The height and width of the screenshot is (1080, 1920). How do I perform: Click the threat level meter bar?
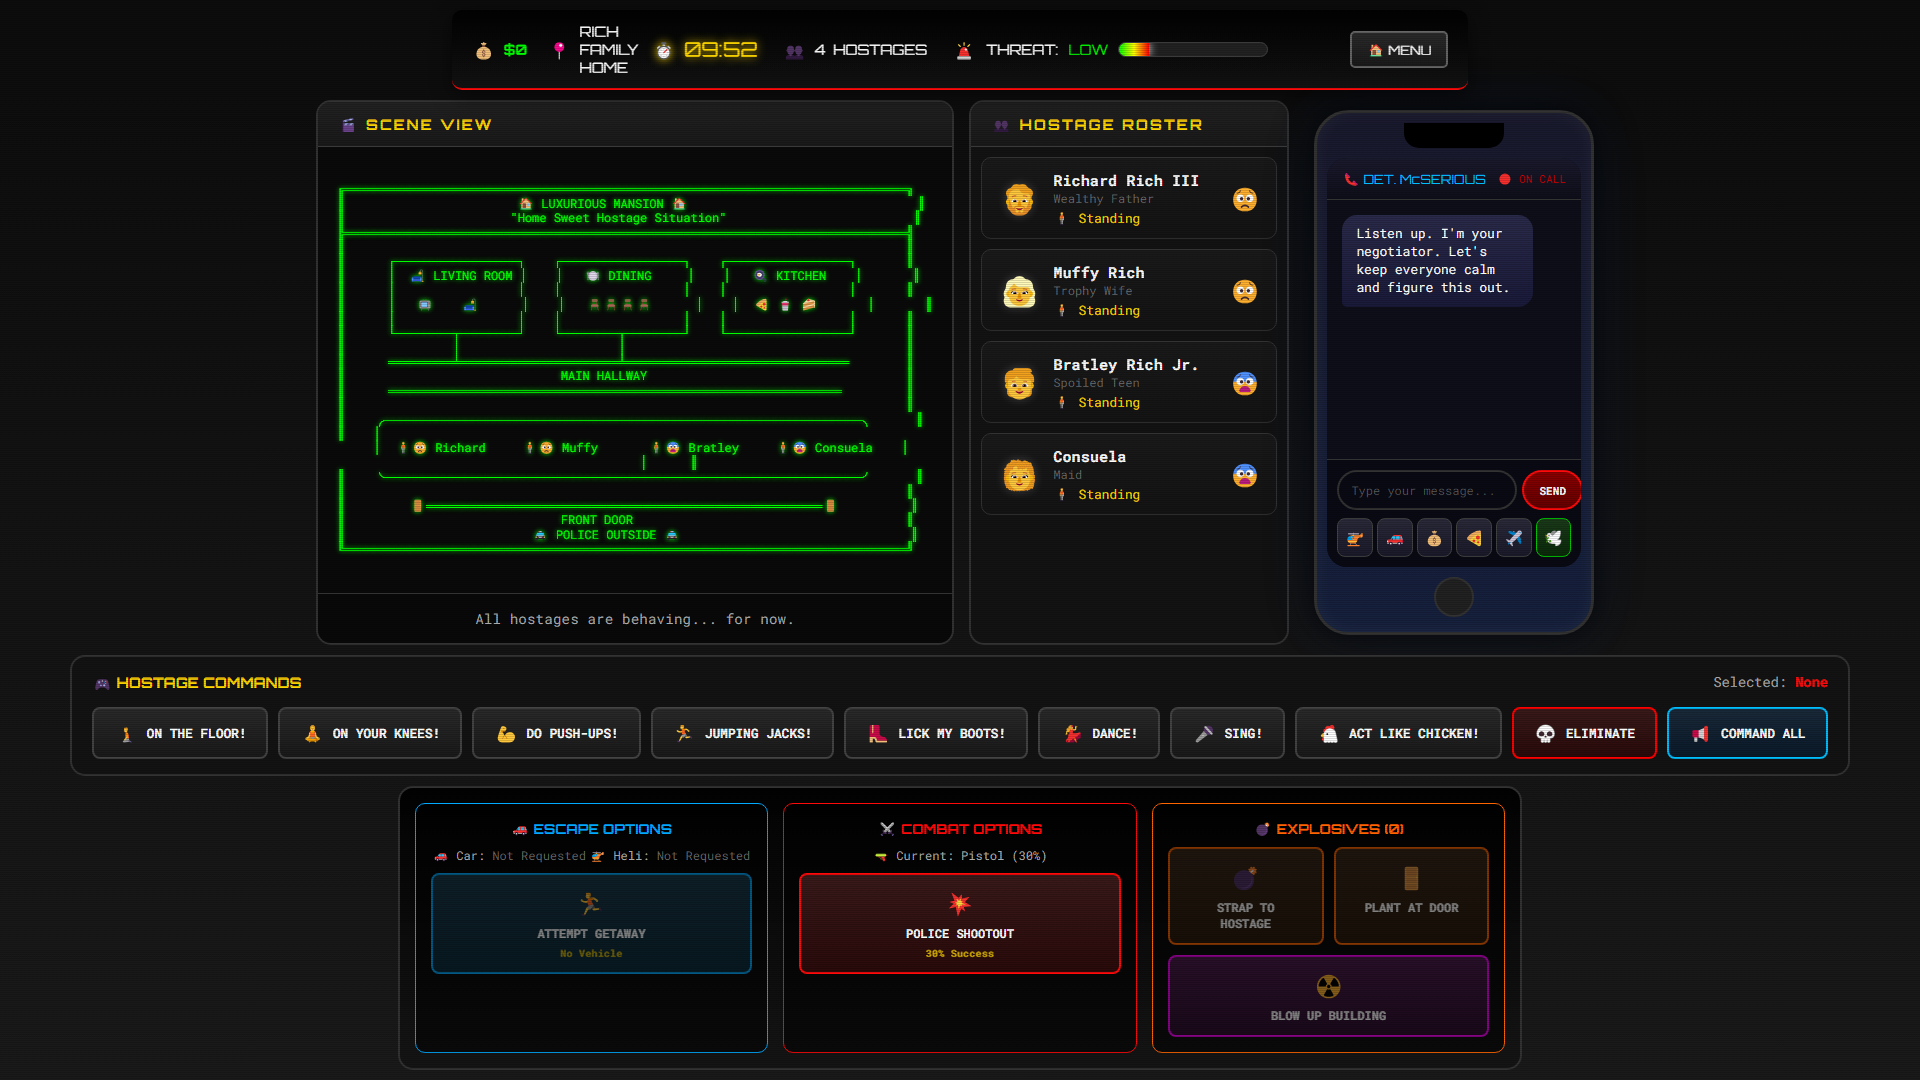point(1193,50)
